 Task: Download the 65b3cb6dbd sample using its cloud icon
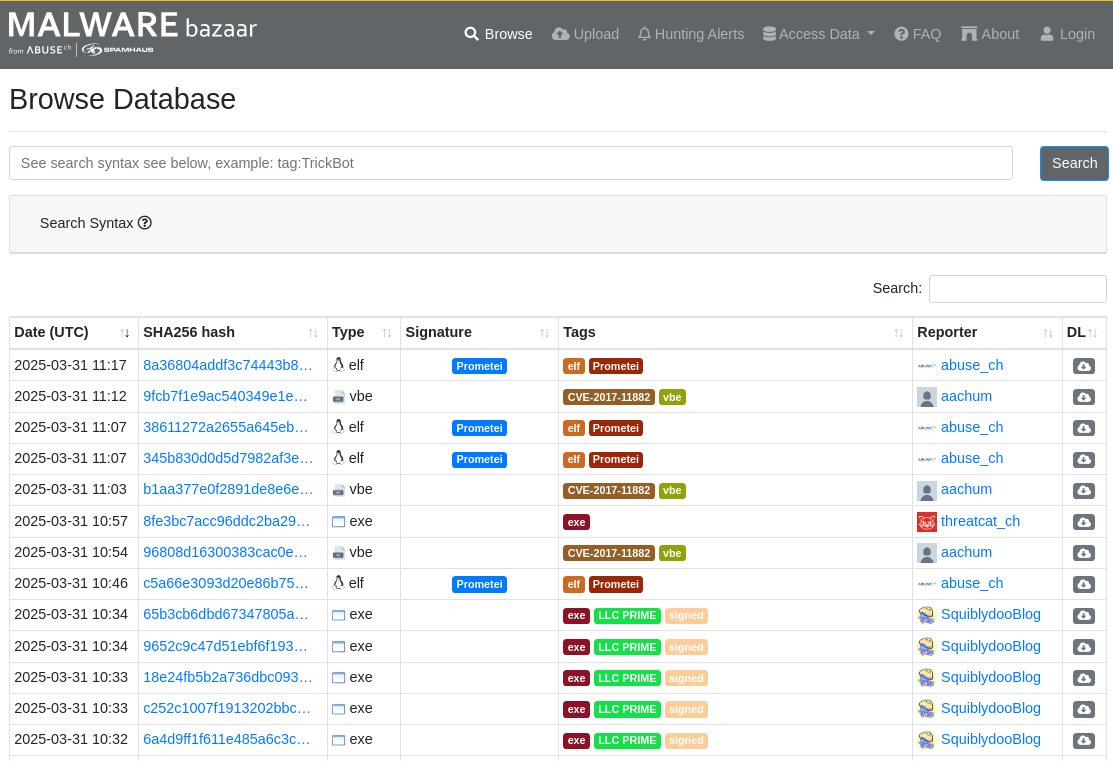point(1084,615)
